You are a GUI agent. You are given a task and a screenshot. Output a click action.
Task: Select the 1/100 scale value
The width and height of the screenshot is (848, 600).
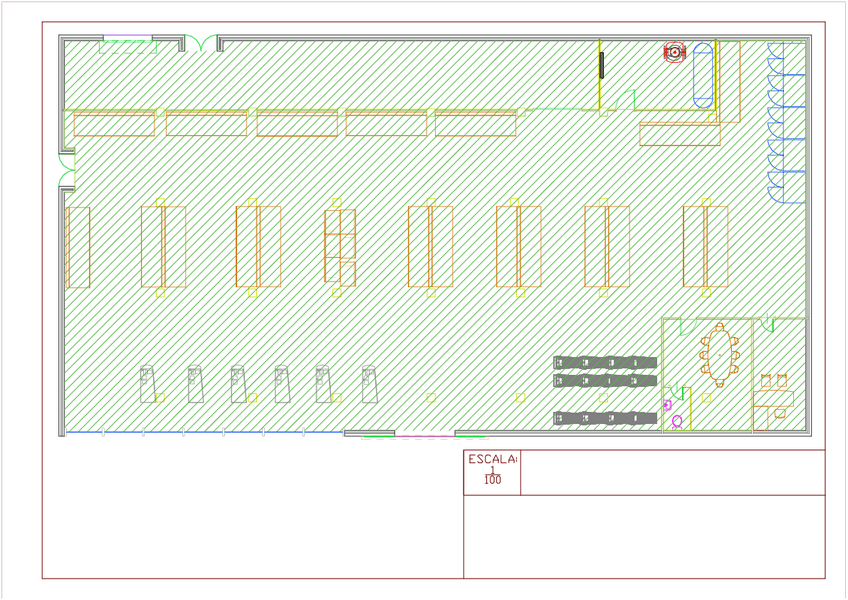pyautogui.click(x=492, y=476)
